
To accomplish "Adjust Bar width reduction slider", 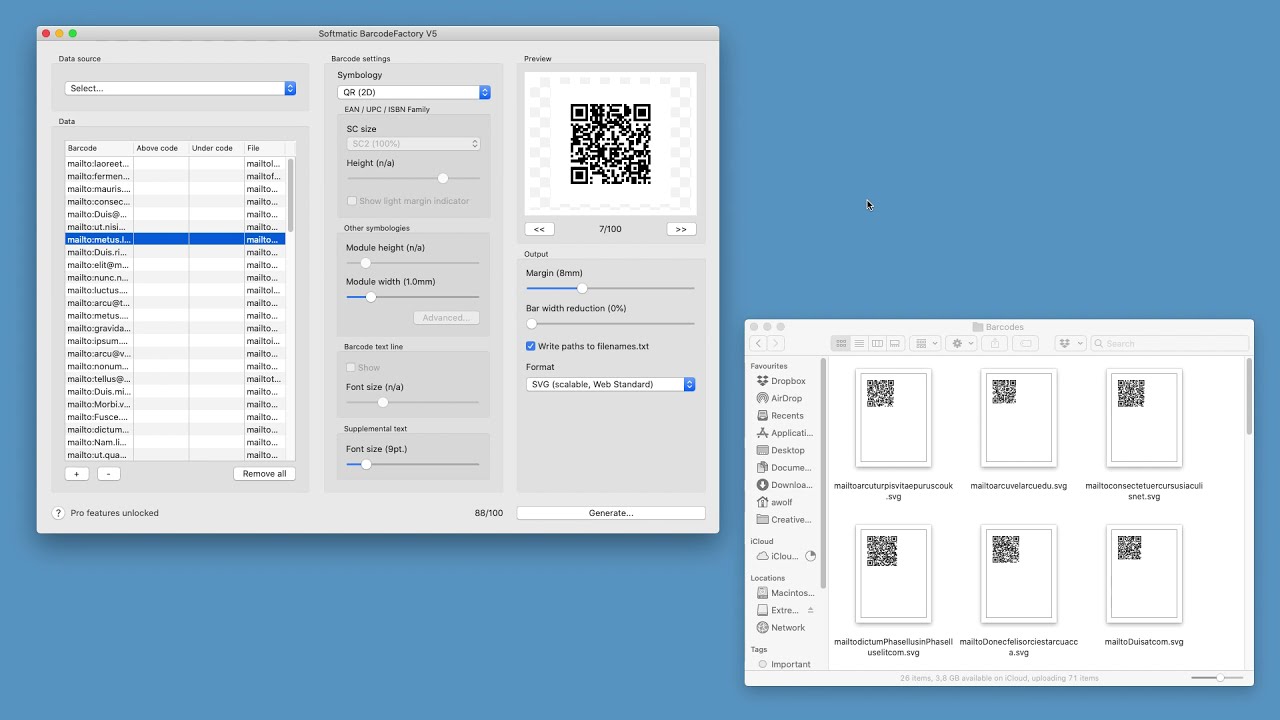I will pos(532,323).
